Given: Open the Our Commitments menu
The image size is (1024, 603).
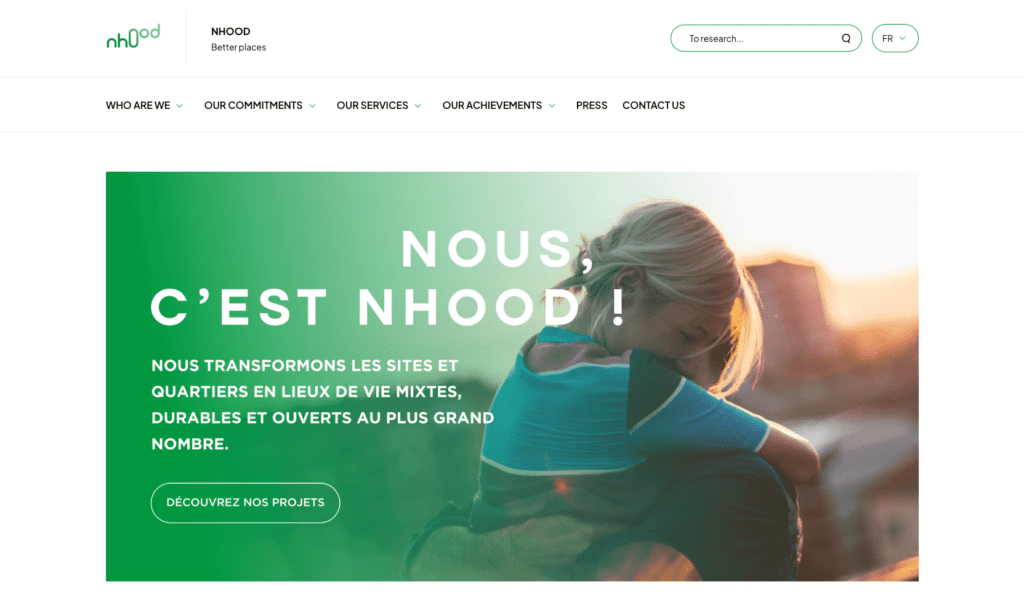Looking at the screenshot, I should [x=253, y=105].
